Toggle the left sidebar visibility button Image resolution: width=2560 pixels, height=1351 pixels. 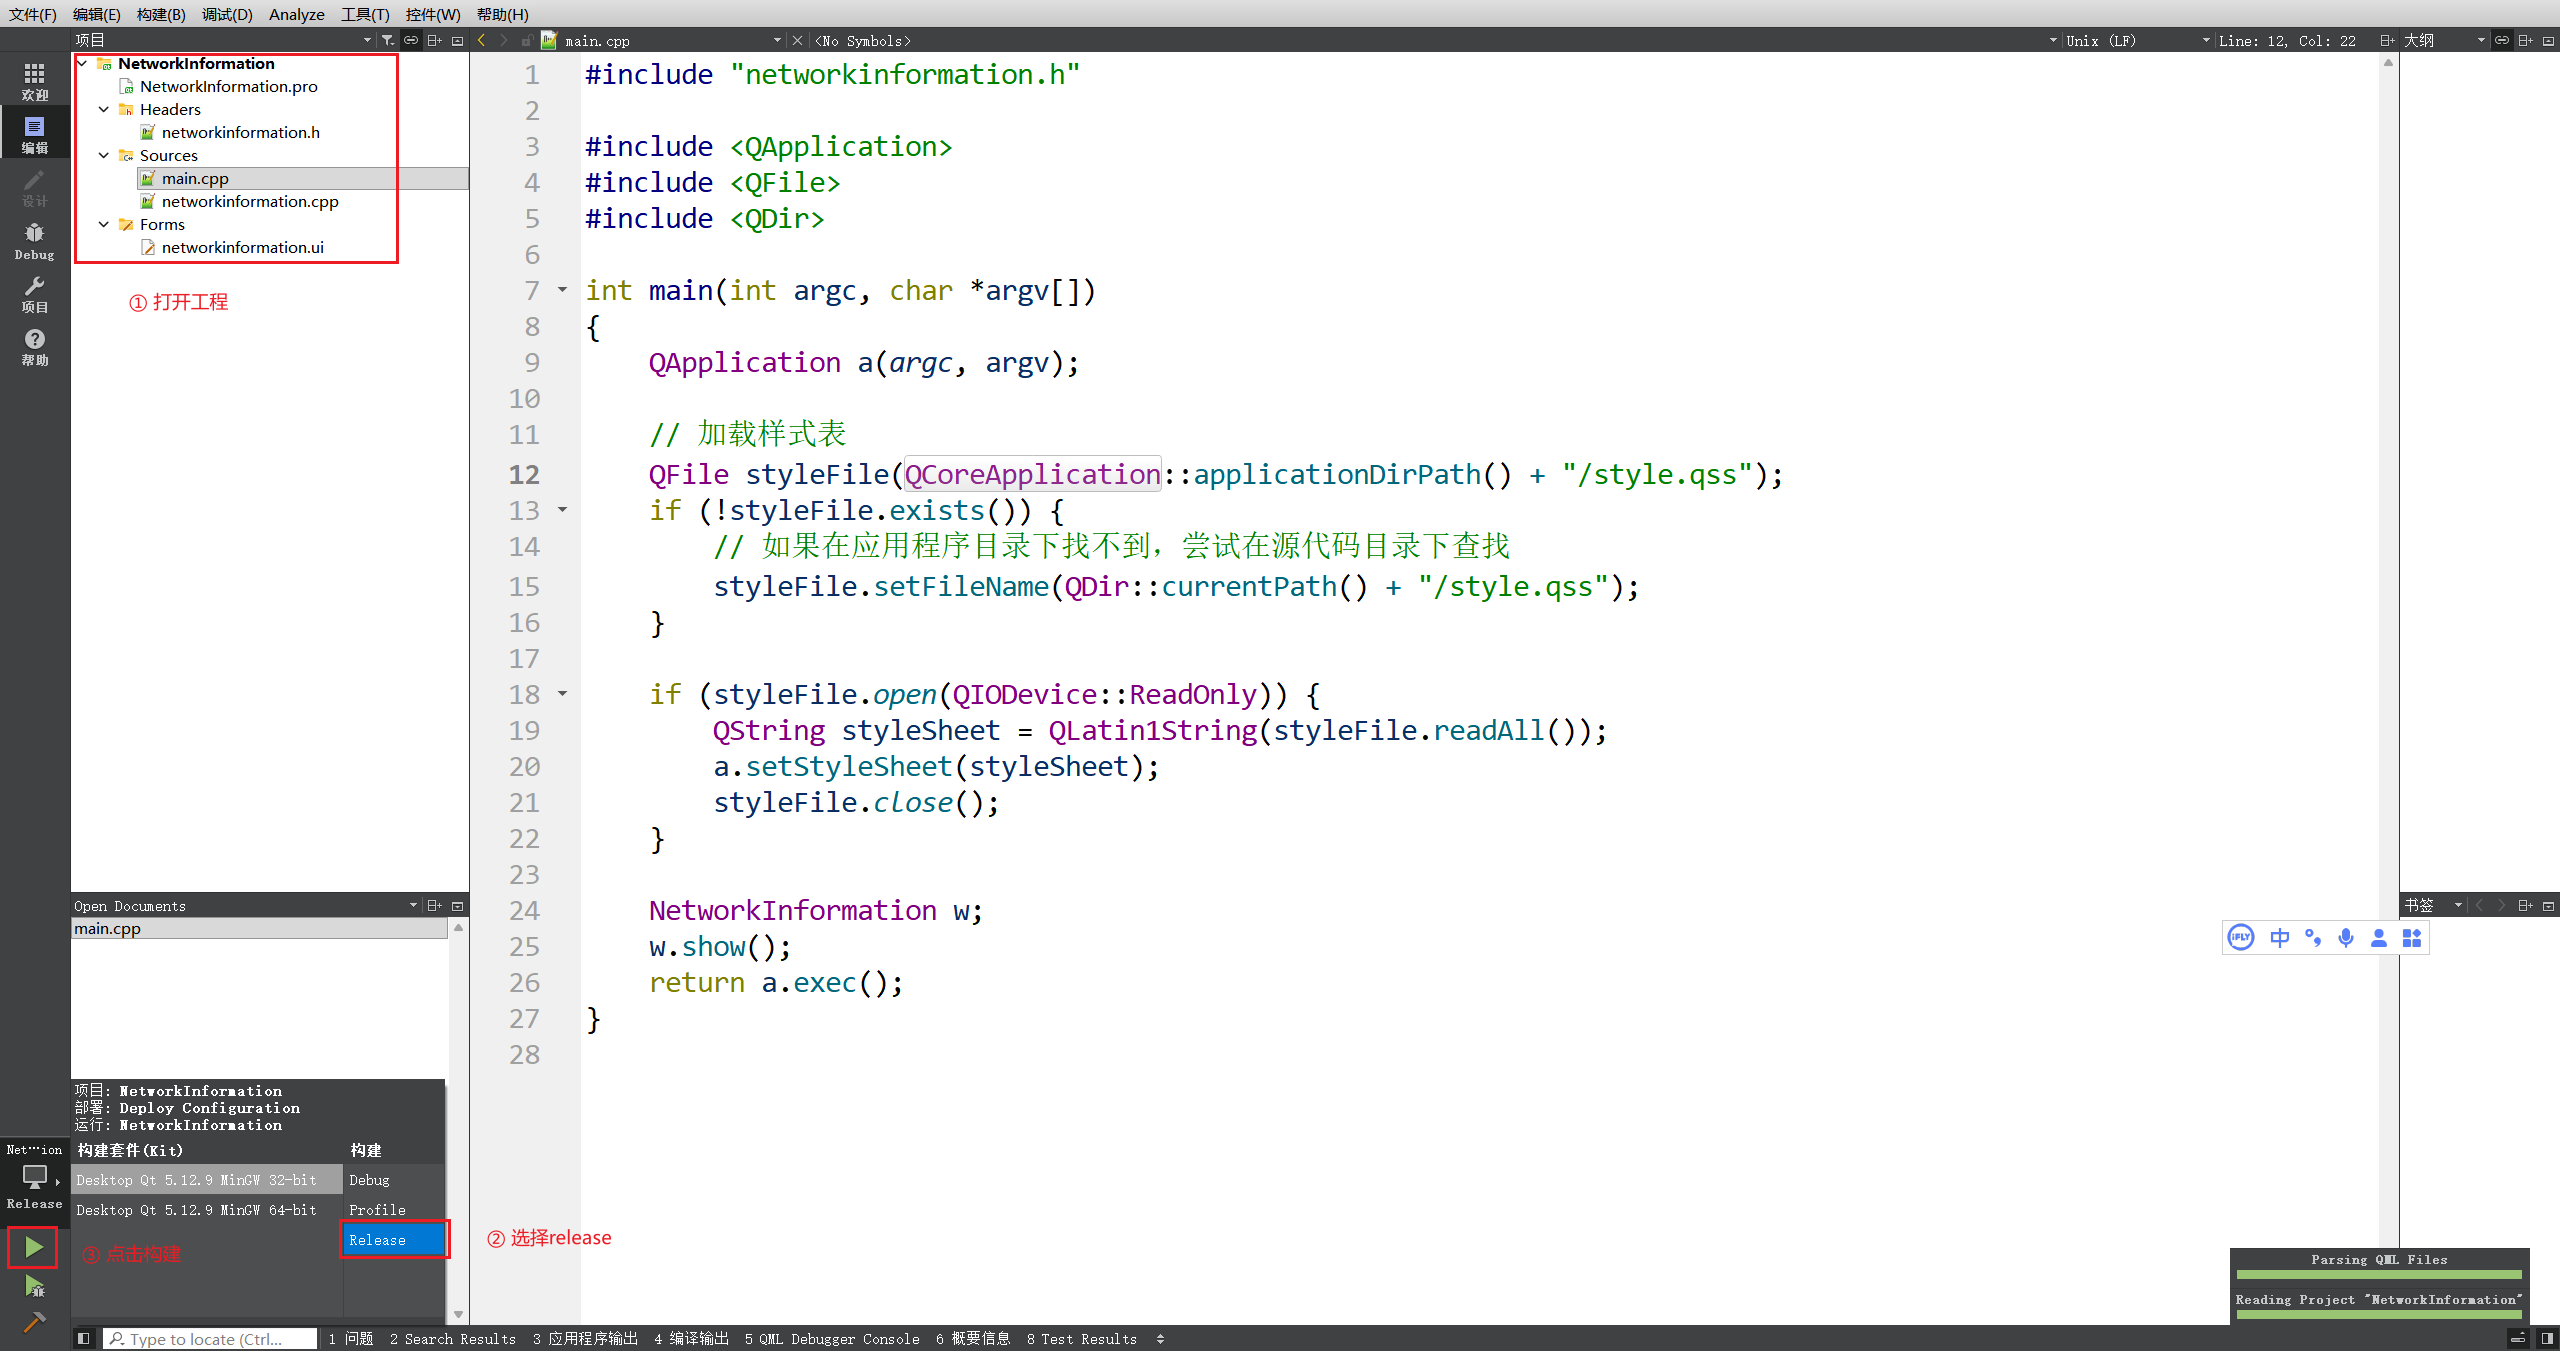(84, 1338)
